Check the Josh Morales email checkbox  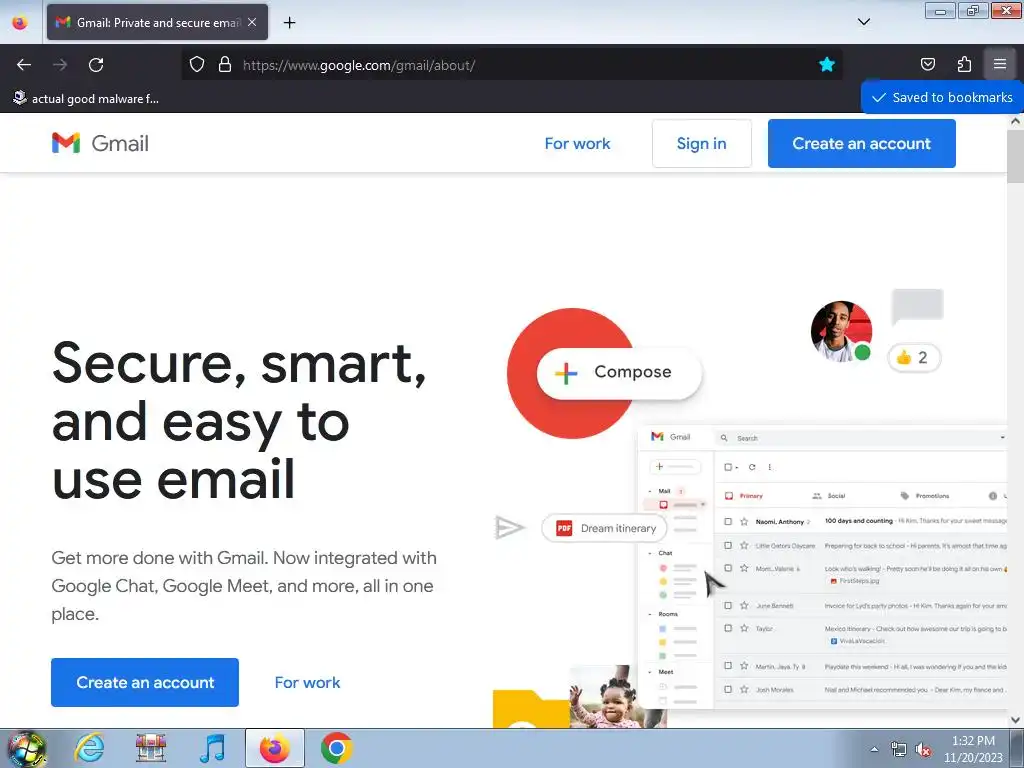(728, 689)
